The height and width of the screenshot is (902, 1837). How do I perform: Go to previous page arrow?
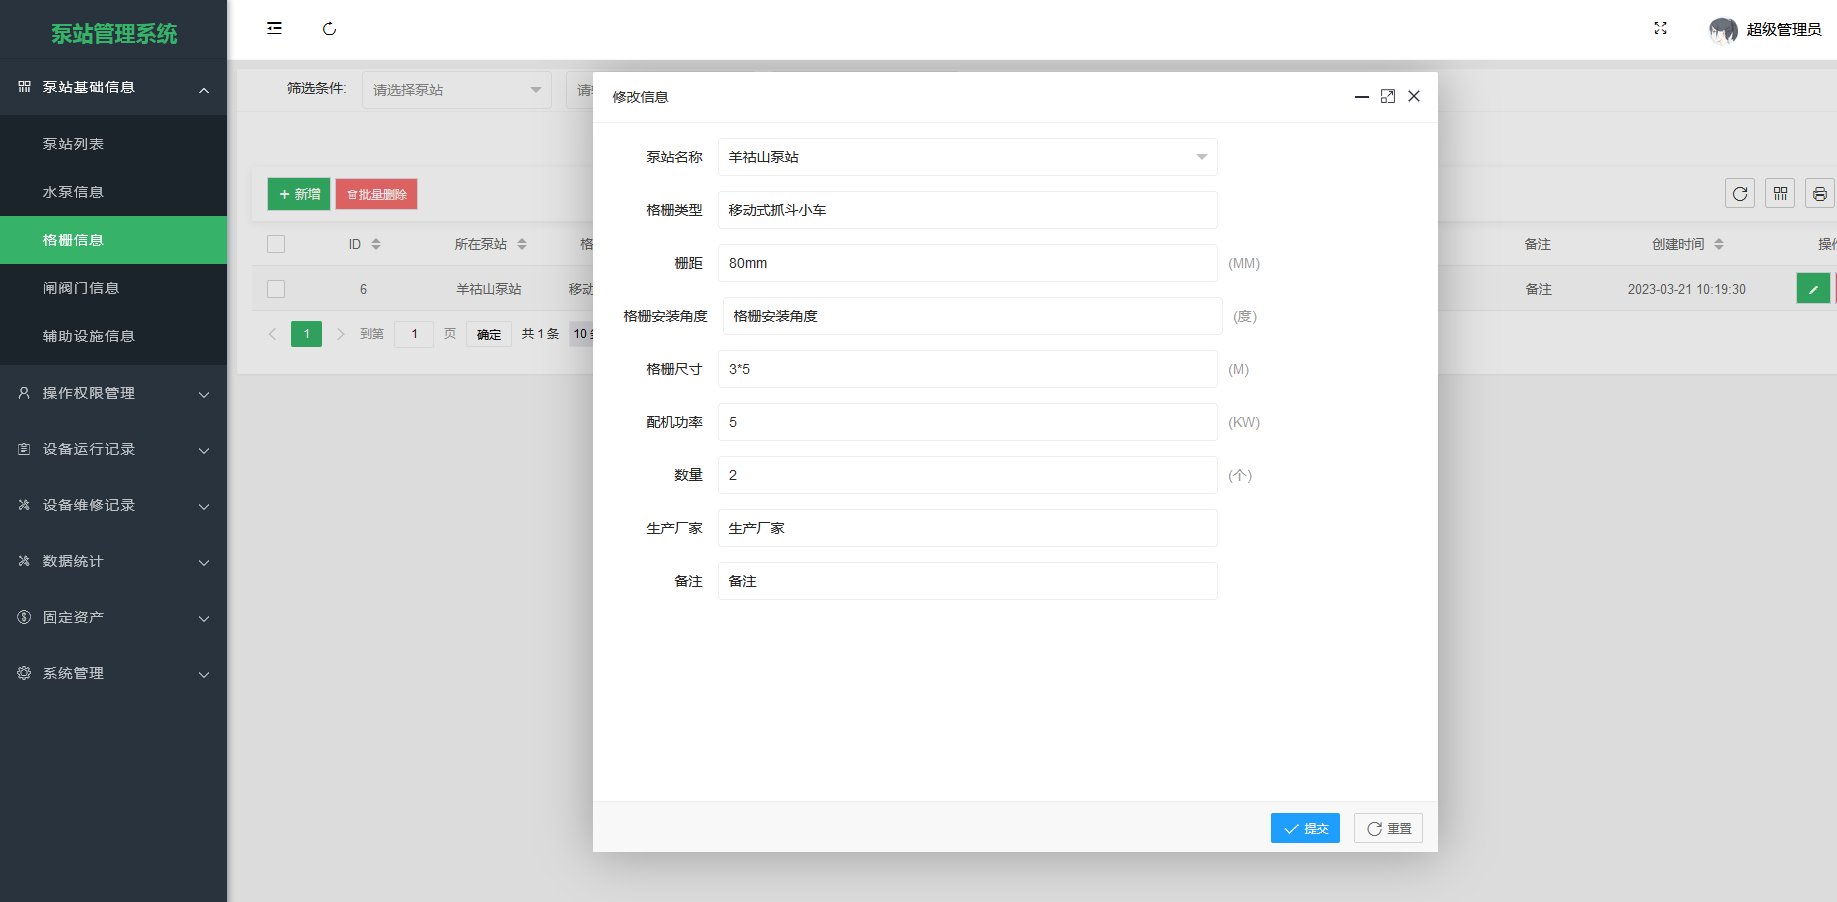pyautogui.click(x=272, y=334)
